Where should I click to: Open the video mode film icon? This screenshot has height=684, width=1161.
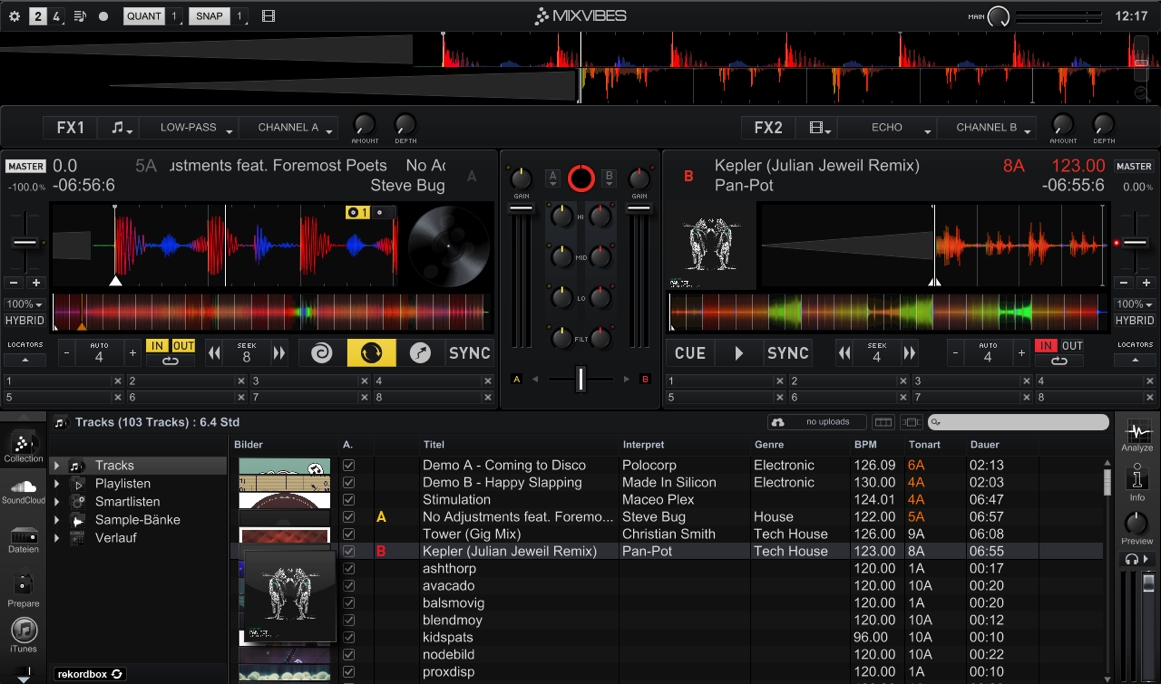point(268,16)
